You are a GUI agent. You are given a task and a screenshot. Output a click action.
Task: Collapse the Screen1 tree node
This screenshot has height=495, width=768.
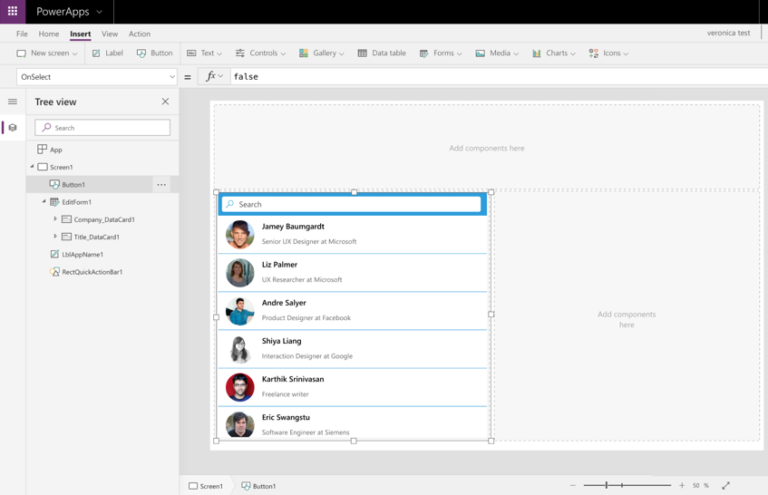click(x=32, y=166)
